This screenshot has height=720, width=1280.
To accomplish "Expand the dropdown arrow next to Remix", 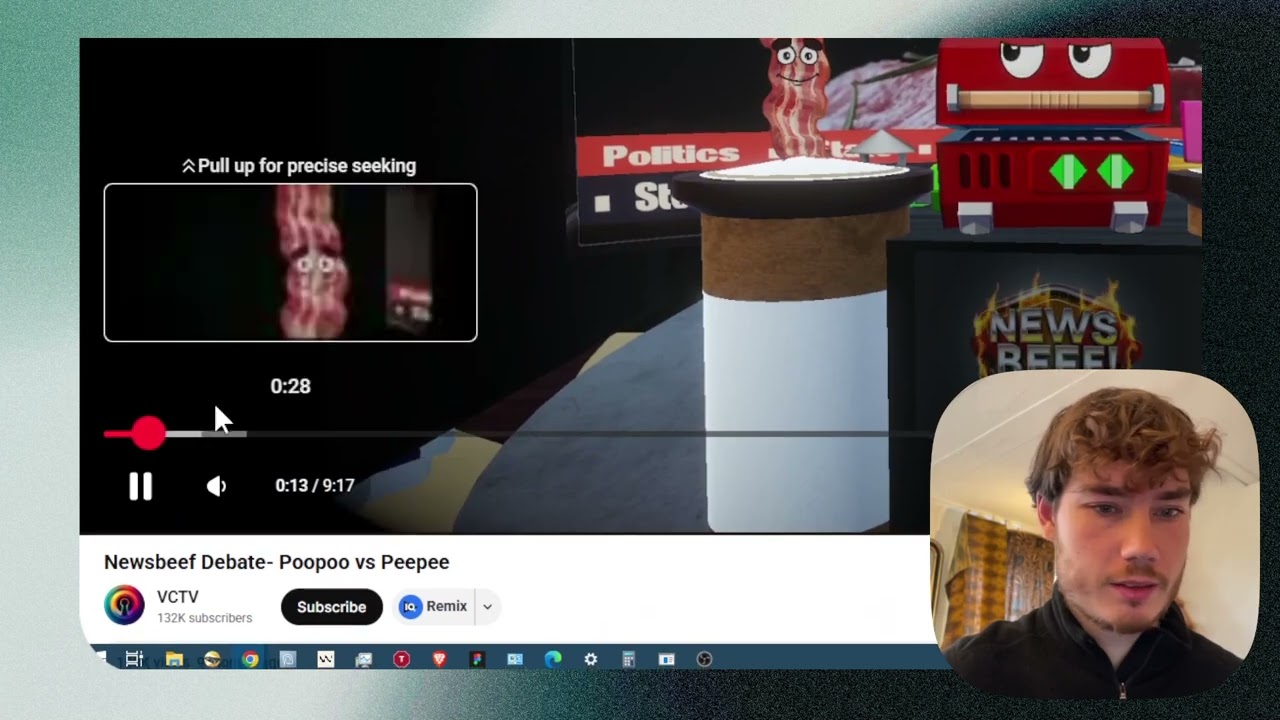I will (487, 606).
